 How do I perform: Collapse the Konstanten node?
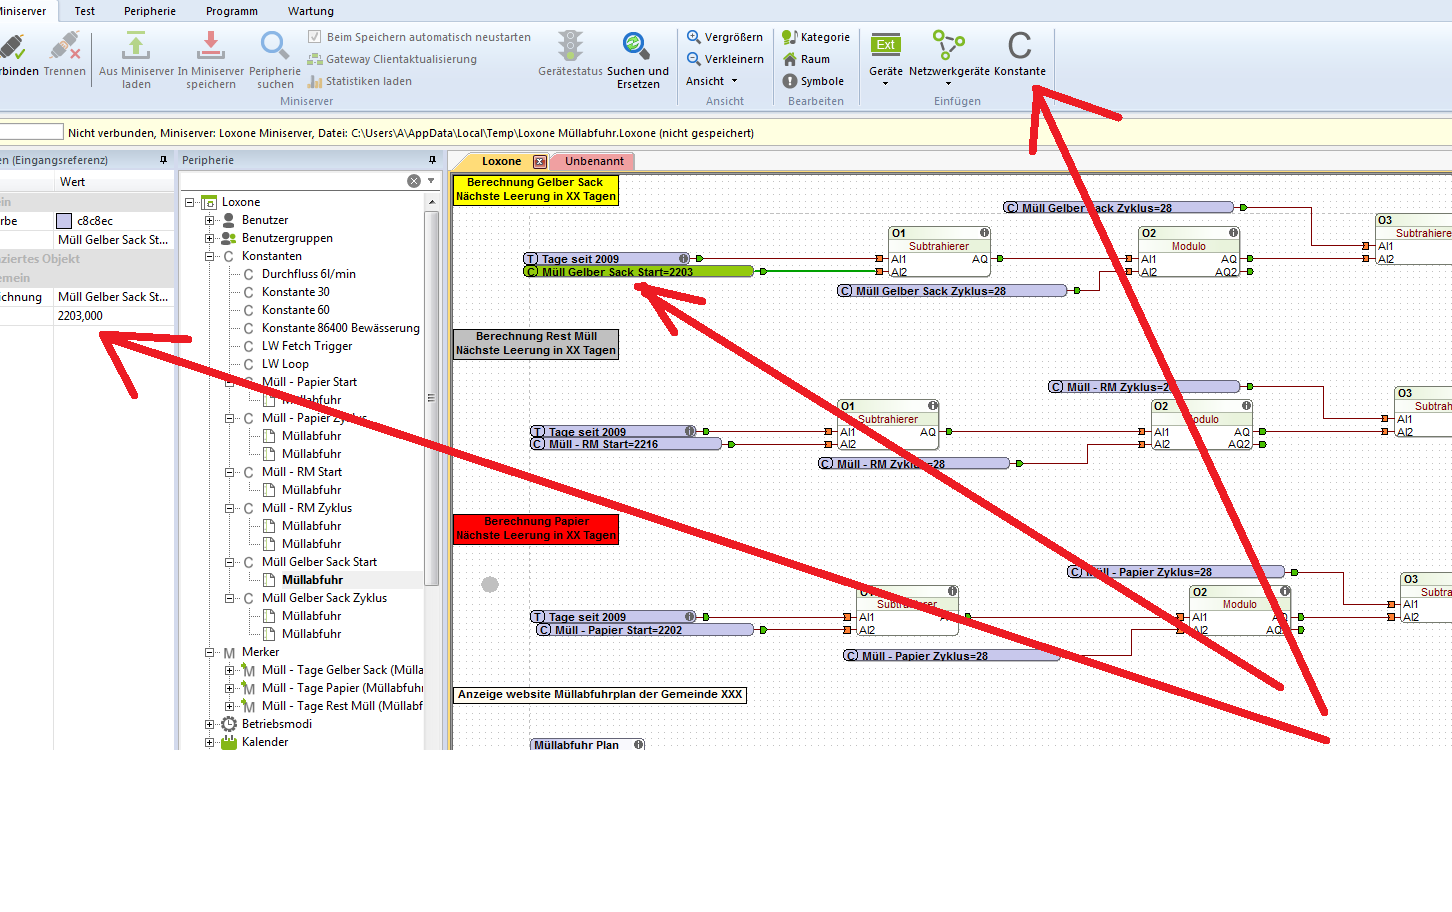[x=210, y=256]
